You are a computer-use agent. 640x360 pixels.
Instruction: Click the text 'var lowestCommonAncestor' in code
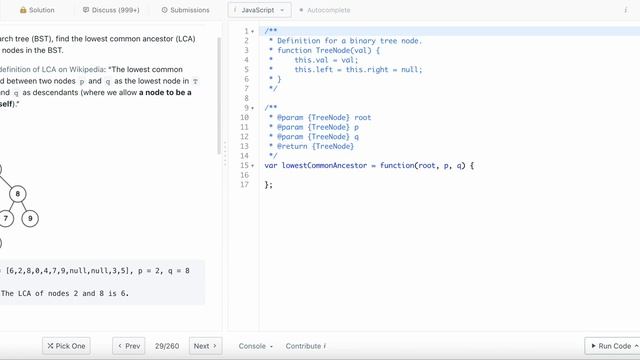(316, 165)
